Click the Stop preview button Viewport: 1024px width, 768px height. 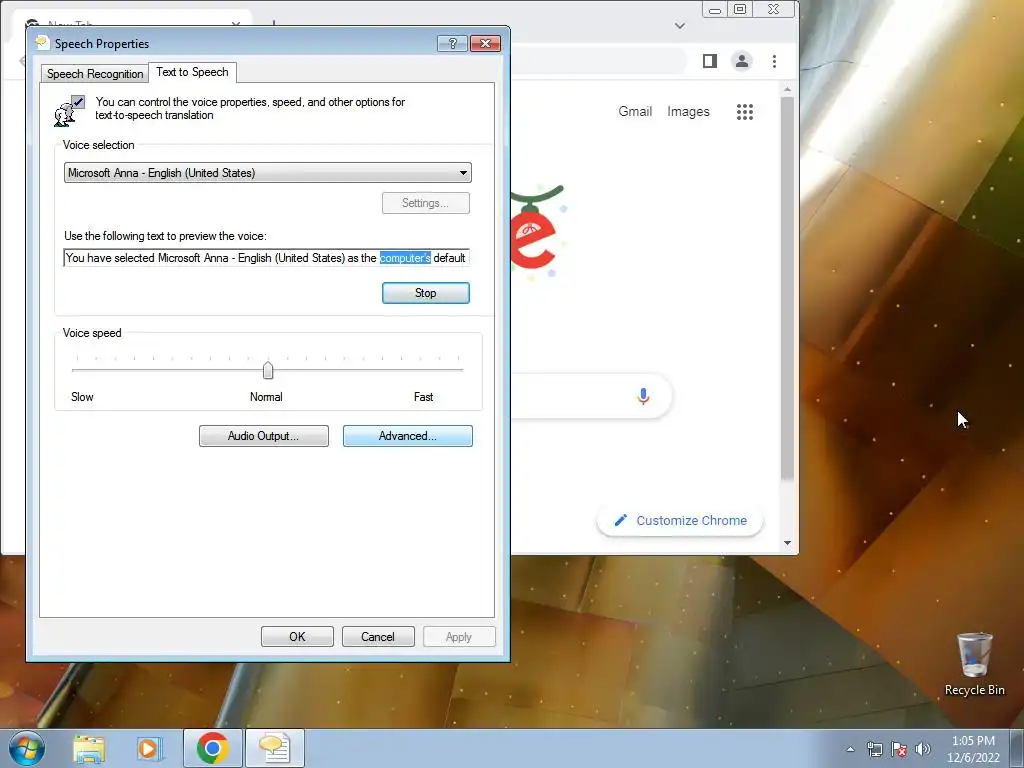pos(425,293)
